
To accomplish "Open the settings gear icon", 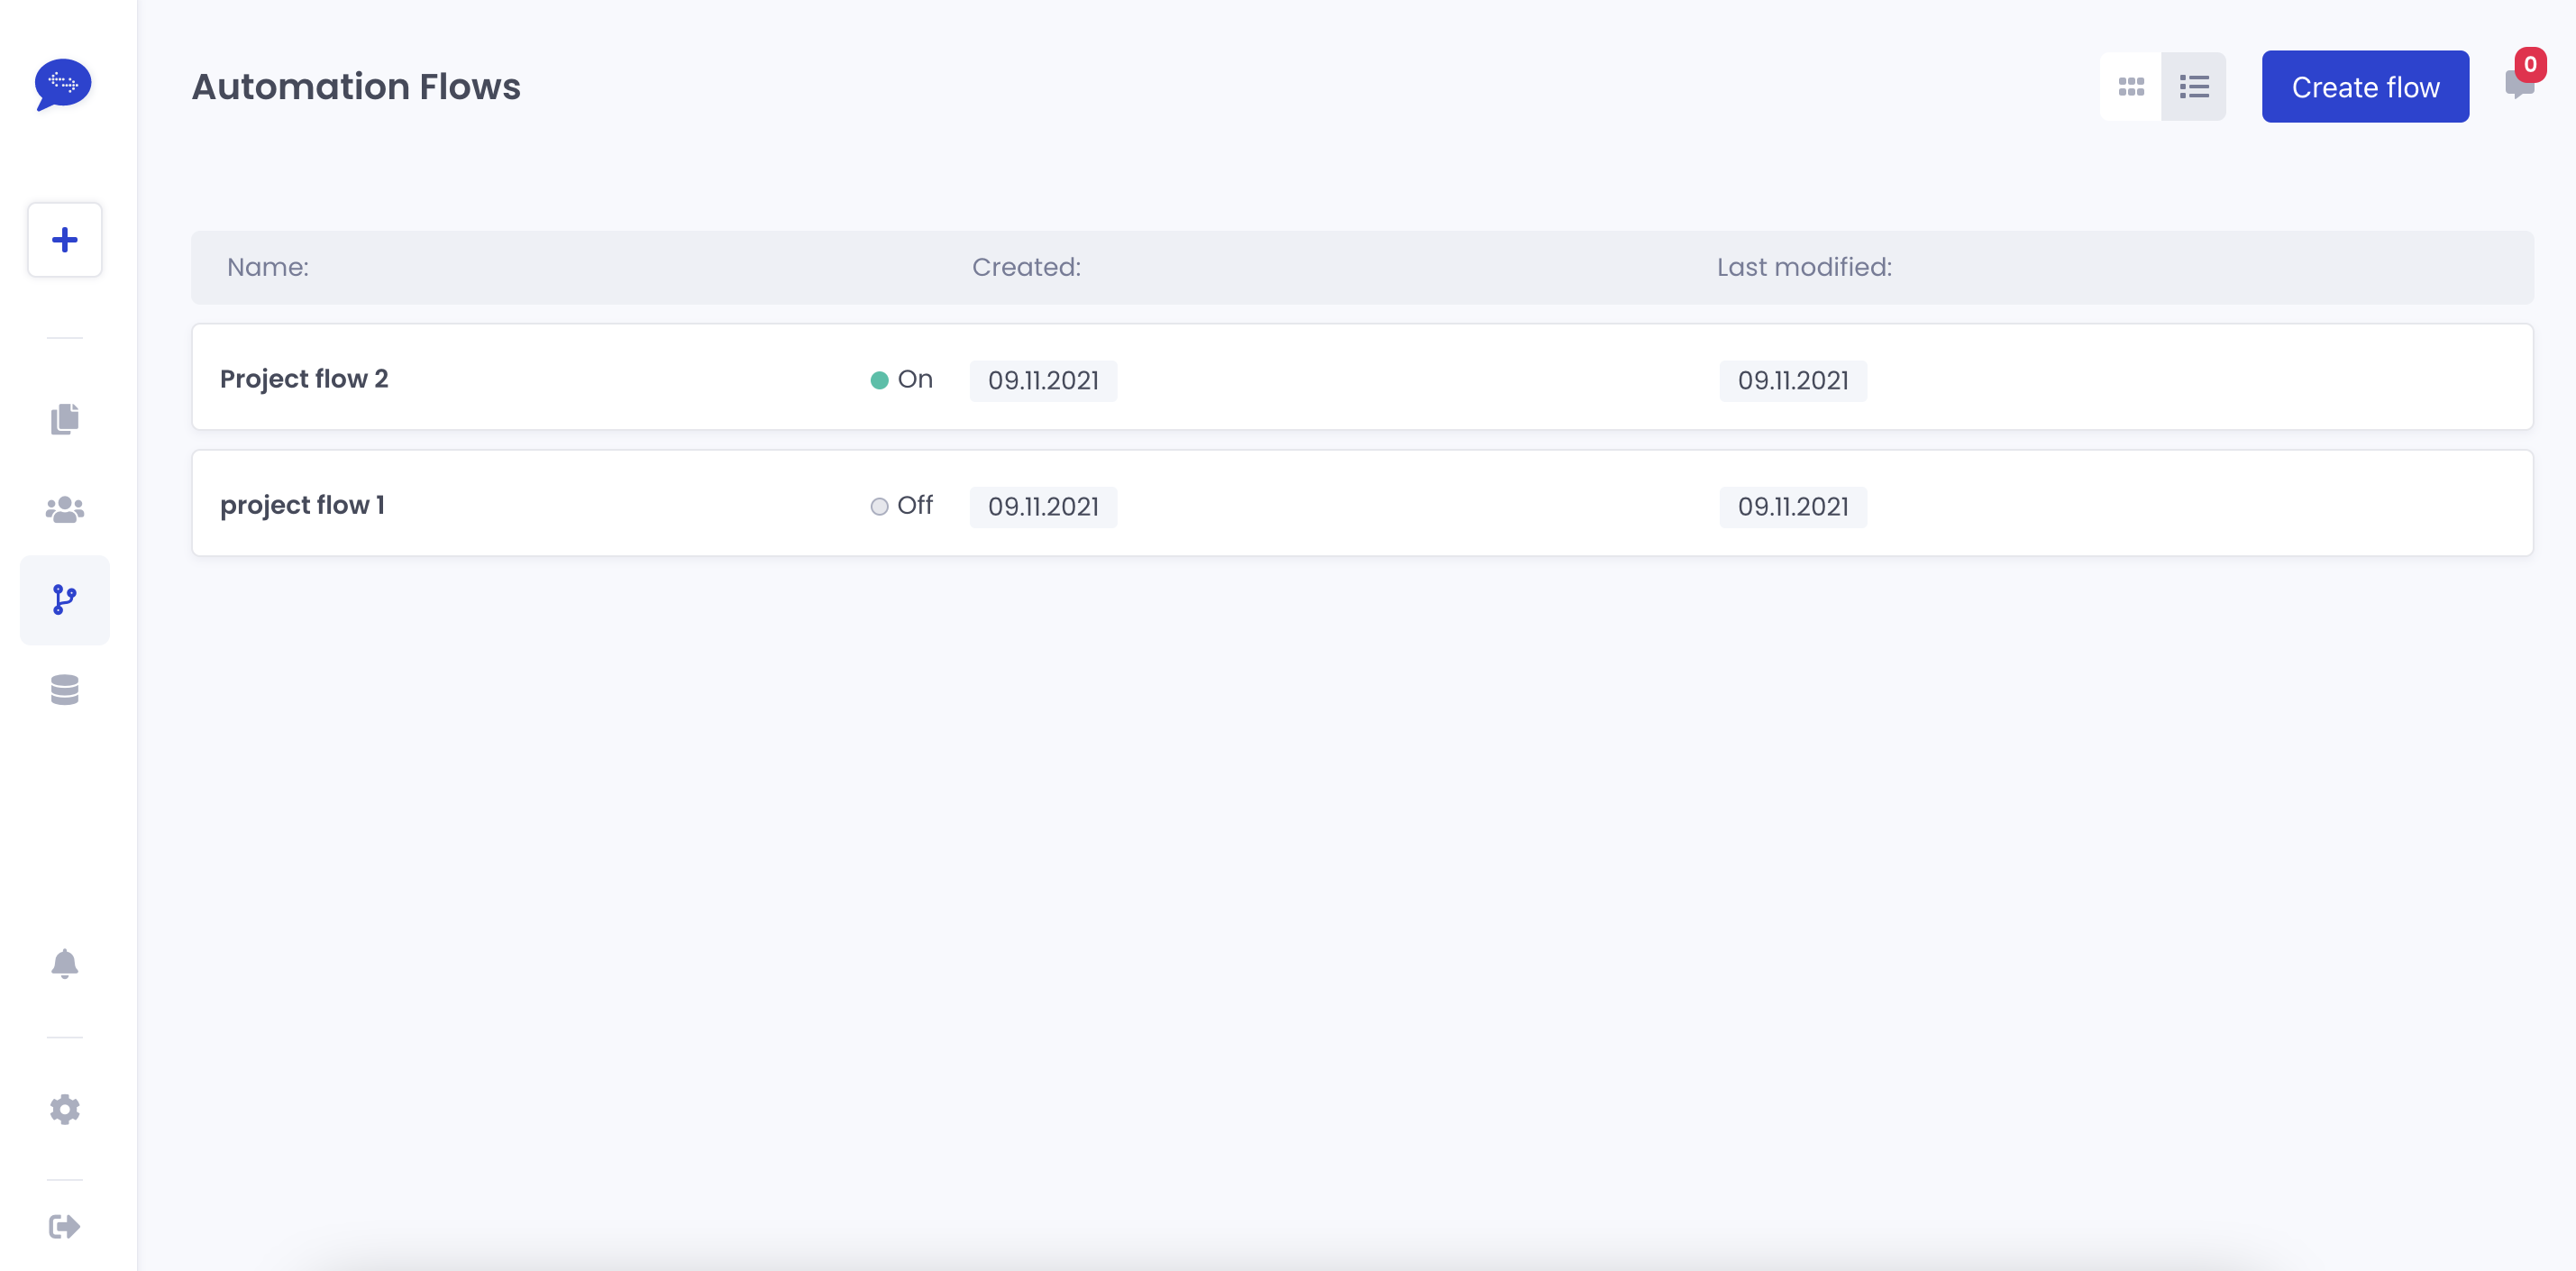I will pyautogui.click(x=65, y=1109).
